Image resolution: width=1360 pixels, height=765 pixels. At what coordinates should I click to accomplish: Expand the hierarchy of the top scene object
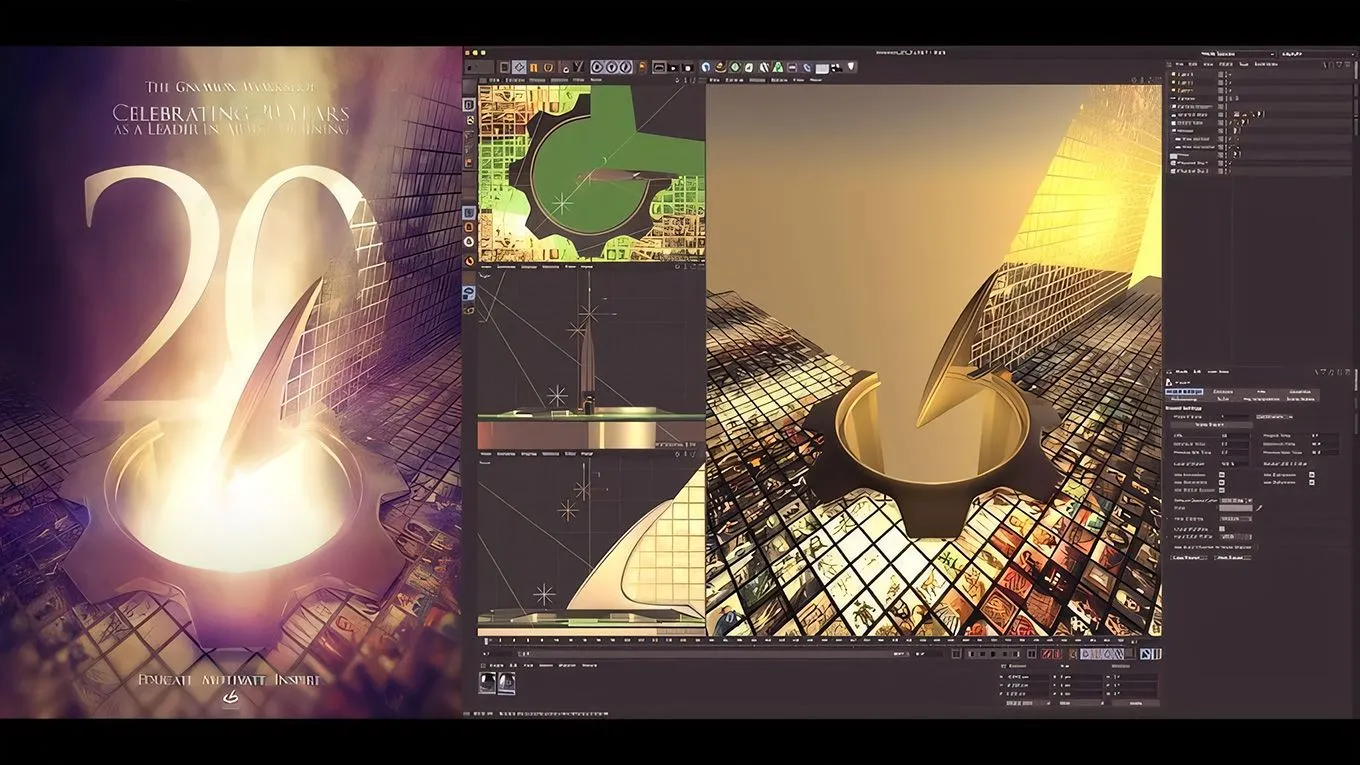[x=1172, y=74]
